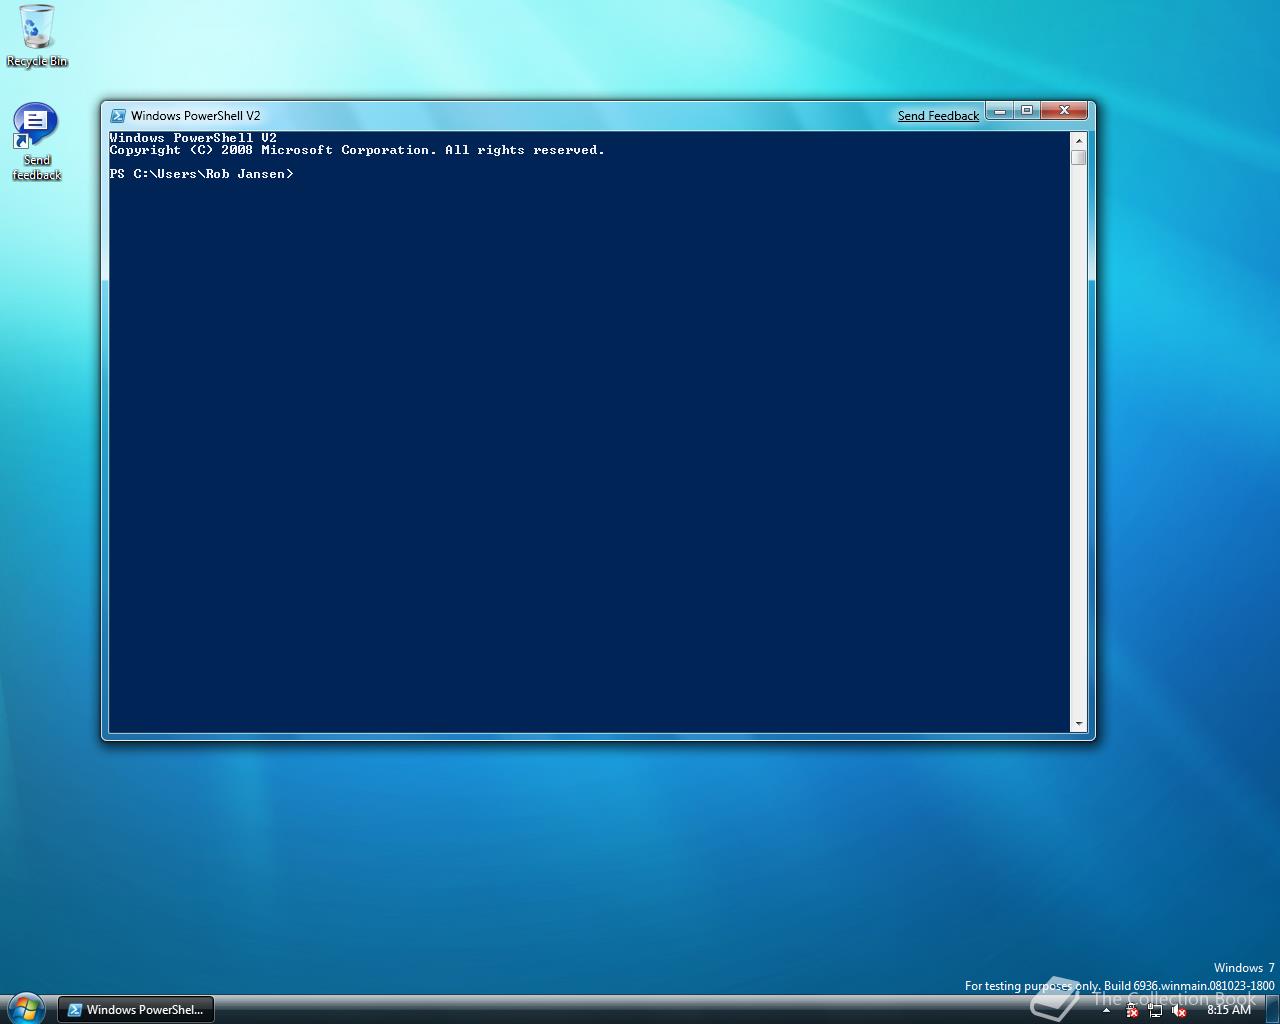This screenshot has width=1280, height=1024.
Task: Click the Action Center flag in the tray
Action: click(1131, 1010)
